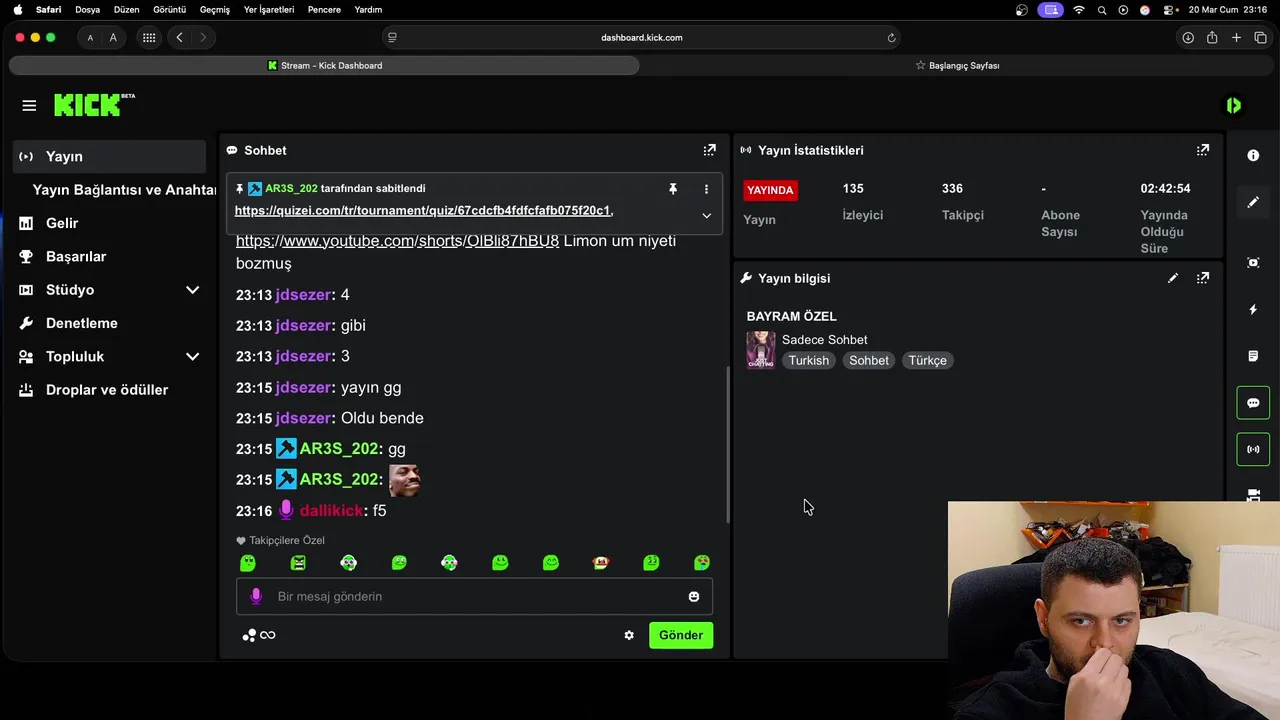Pop out the Yayın bilgisi panel

[x=1203, y=278]
